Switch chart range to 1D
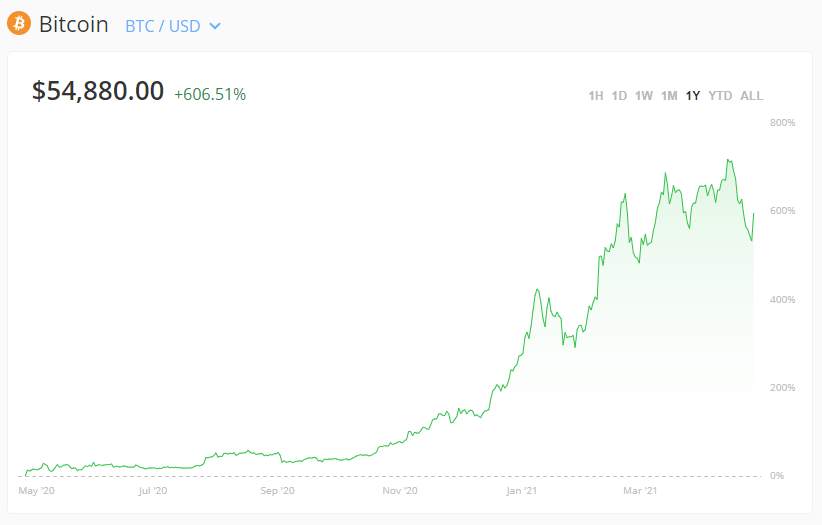The width and height of the screenshot is (822, 525). click(x=619, y=95)
